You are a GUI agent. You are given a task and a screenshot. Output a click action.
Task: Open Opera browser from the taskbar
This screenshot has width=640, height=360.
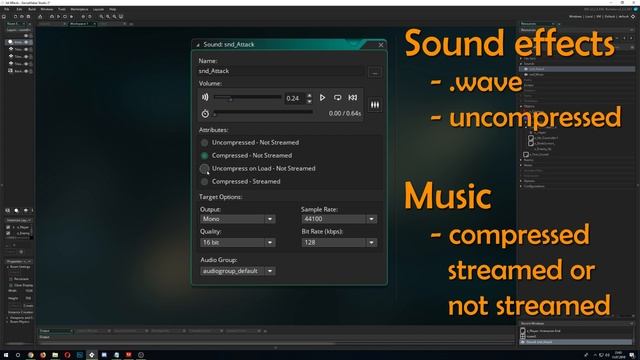click(x=67, y=355)
